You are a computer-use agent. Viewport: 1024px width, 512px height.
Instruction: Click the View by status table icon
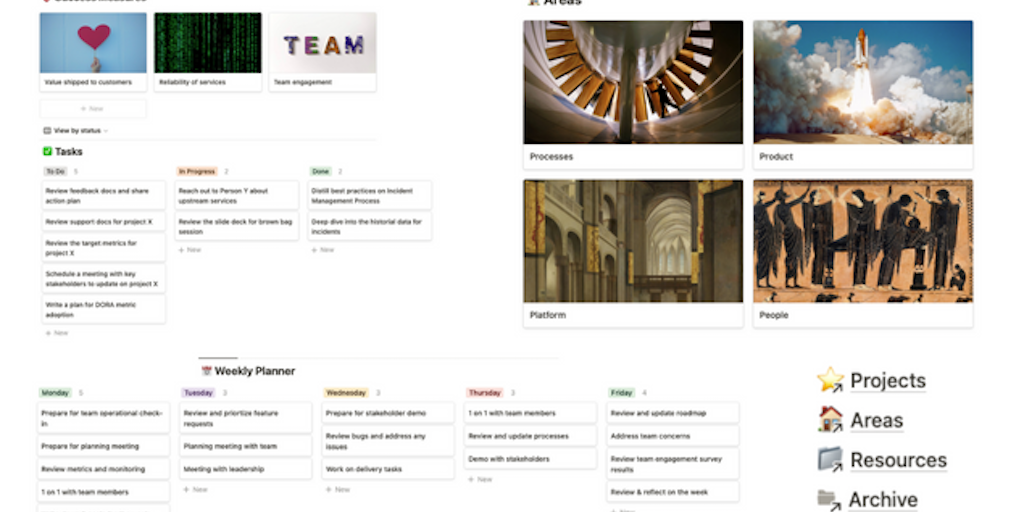click(47, 131)
